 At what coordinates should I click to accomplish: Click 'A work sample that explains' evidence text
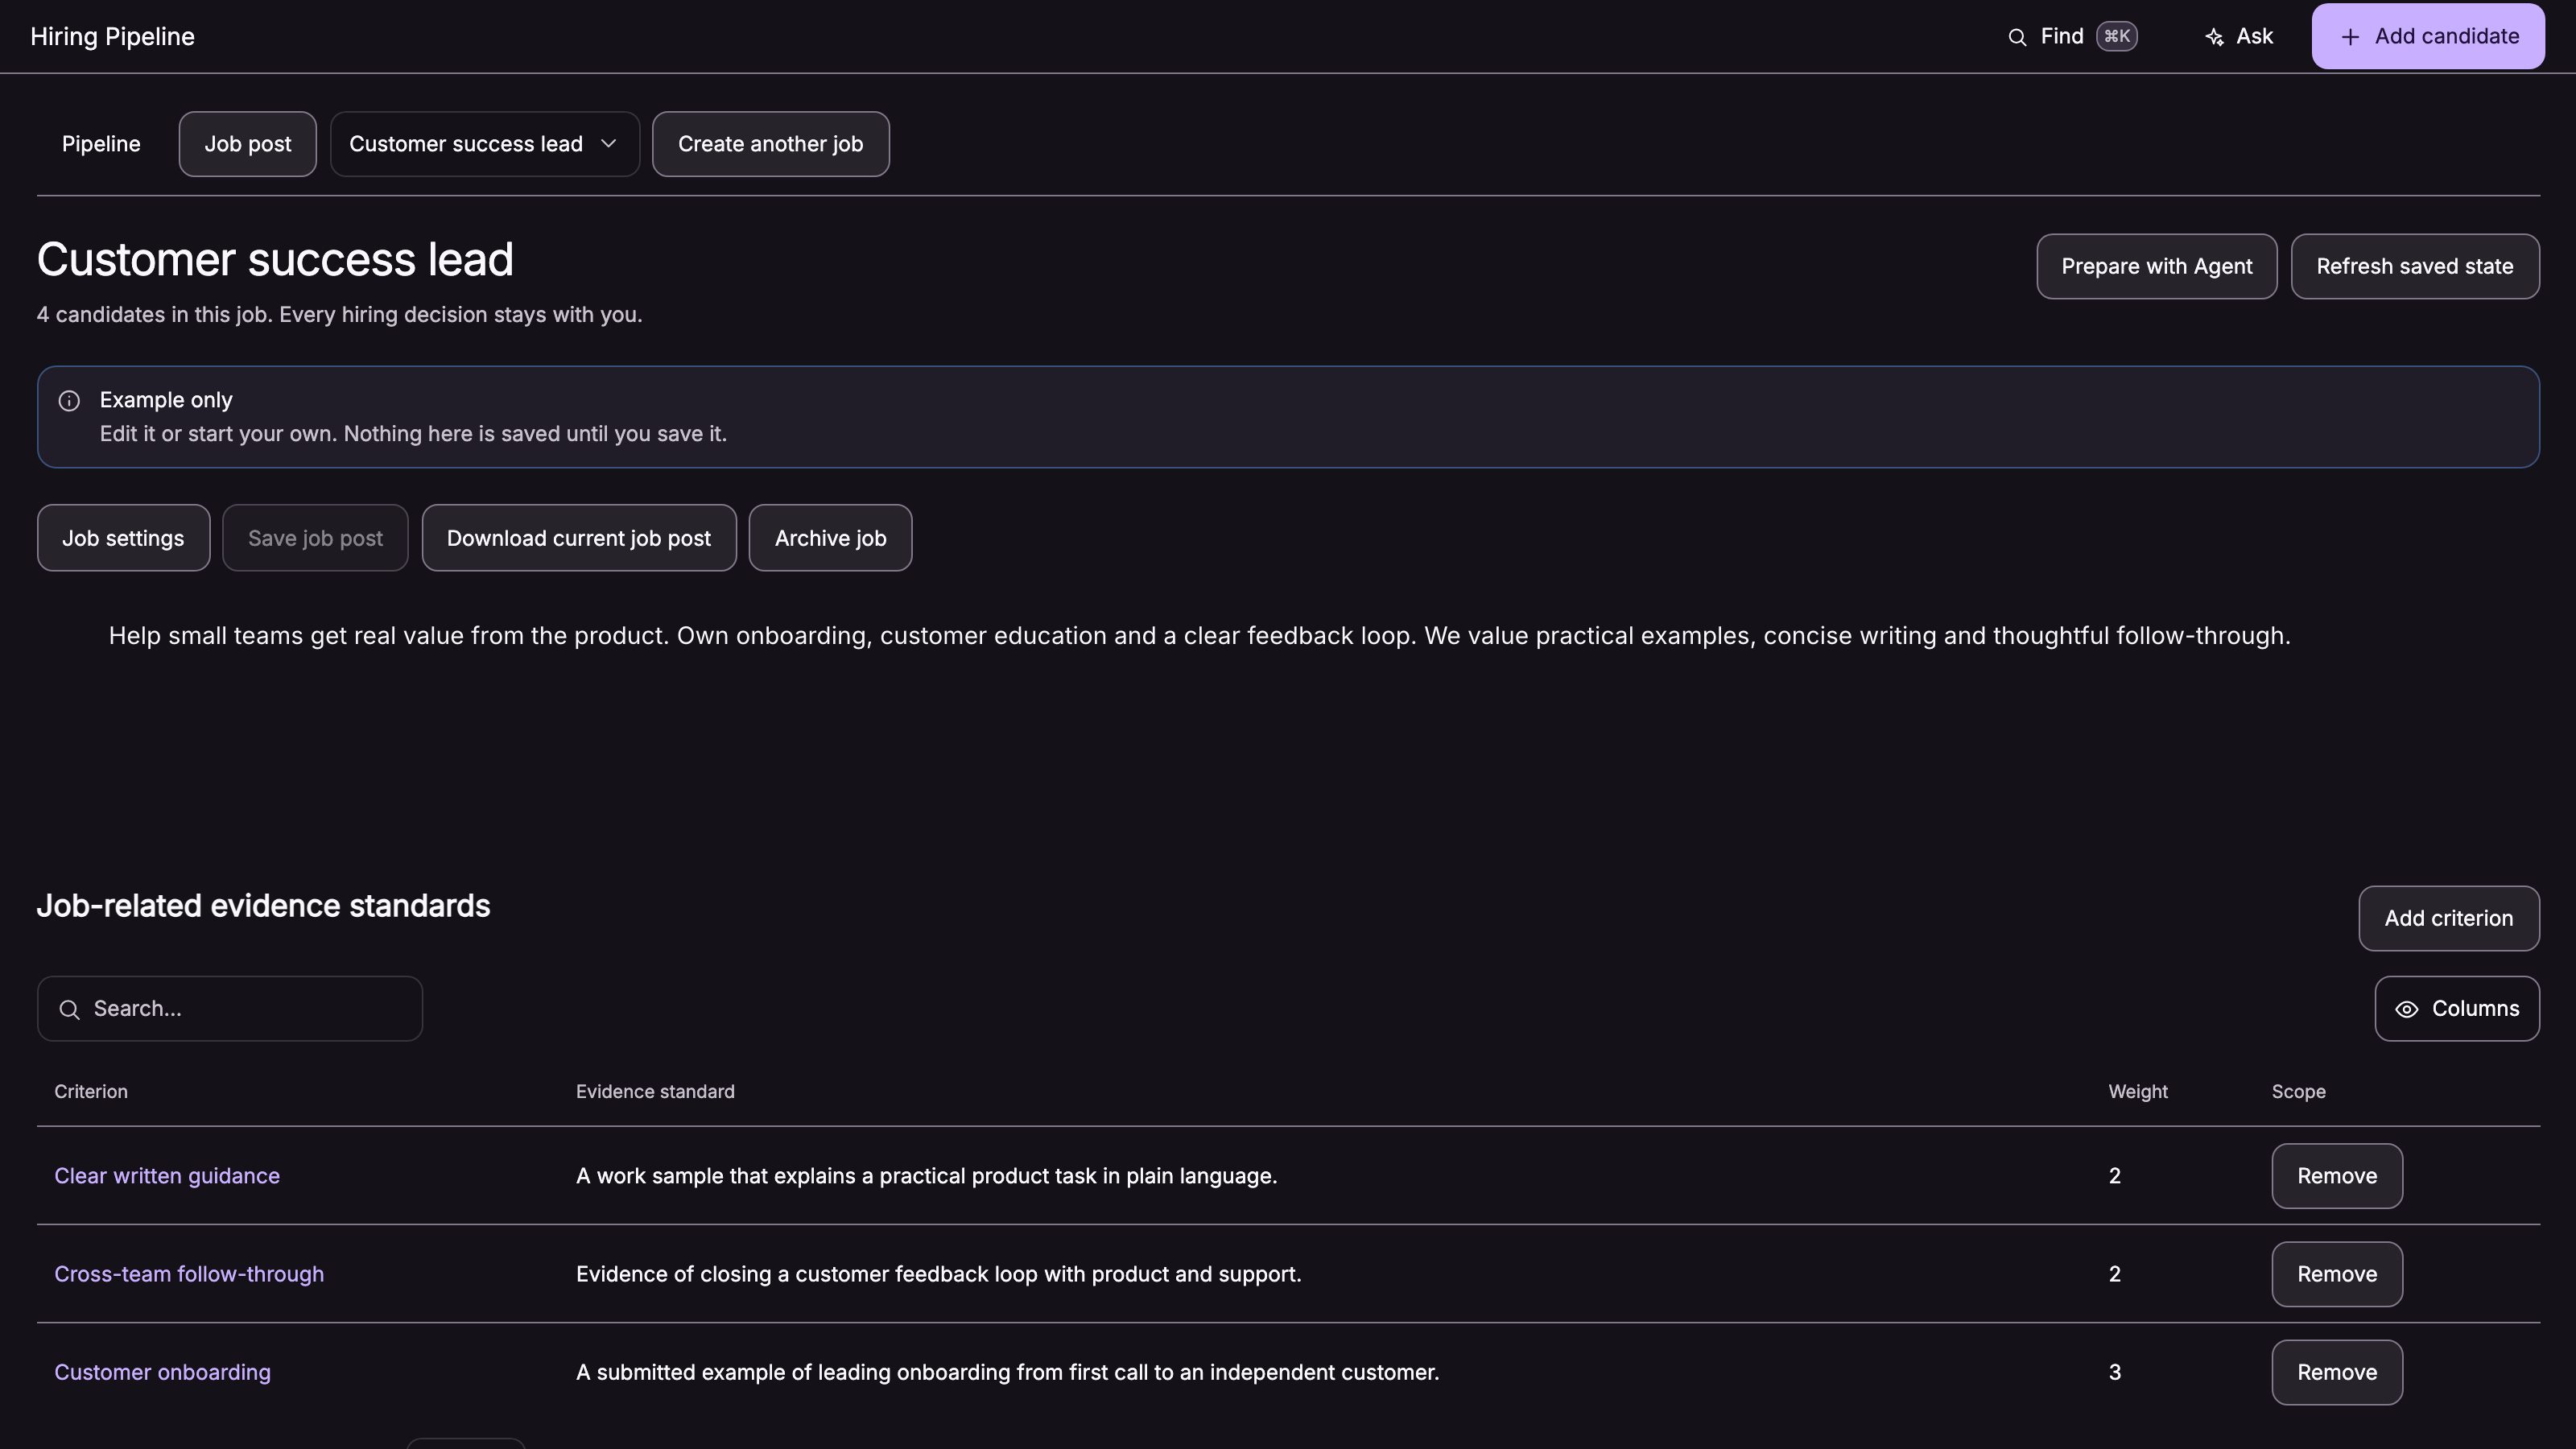tap(926, 1176)
